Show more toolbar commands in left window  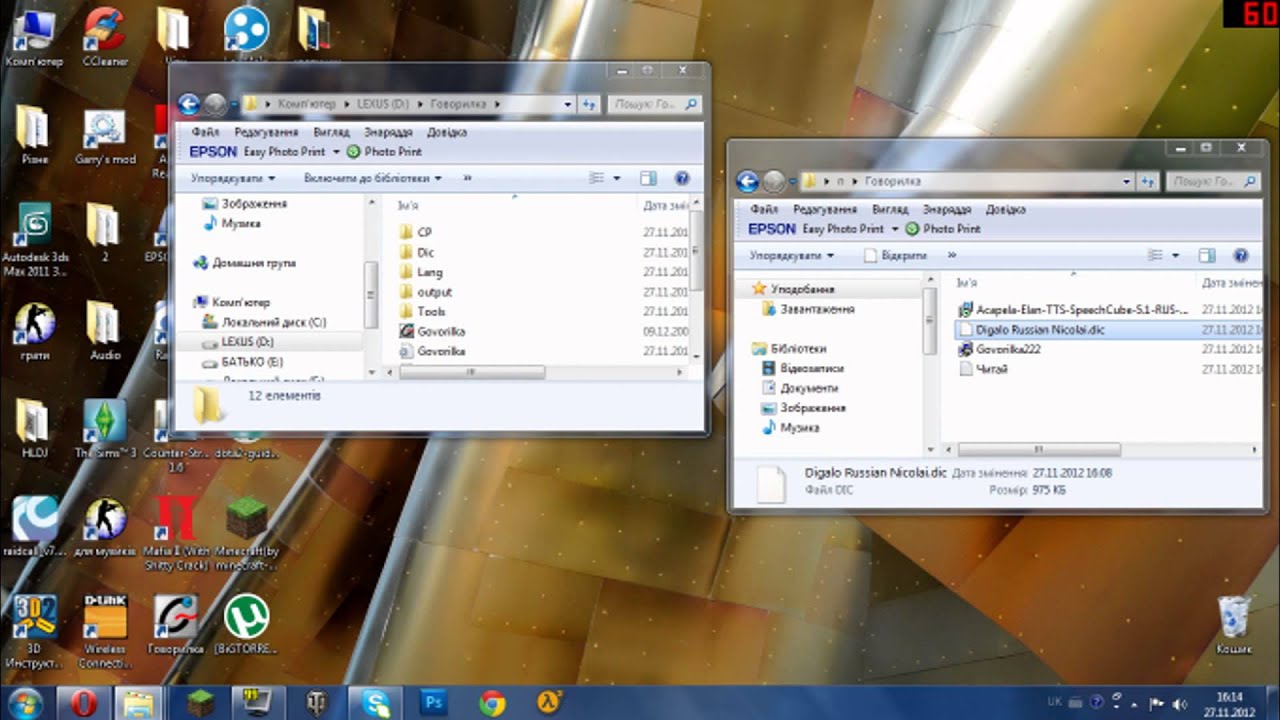[467, 178]
